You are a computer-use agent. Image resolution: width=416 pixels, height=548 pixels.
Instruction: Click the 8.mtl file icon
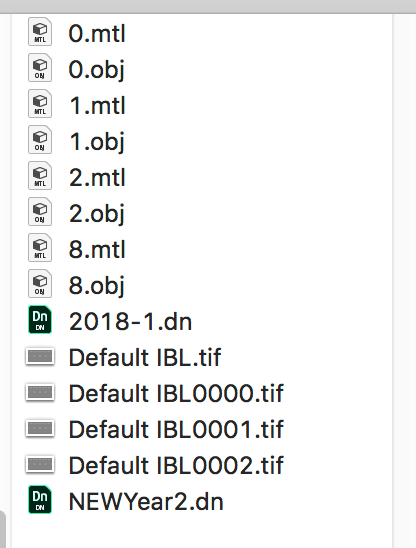pos(40,248)
